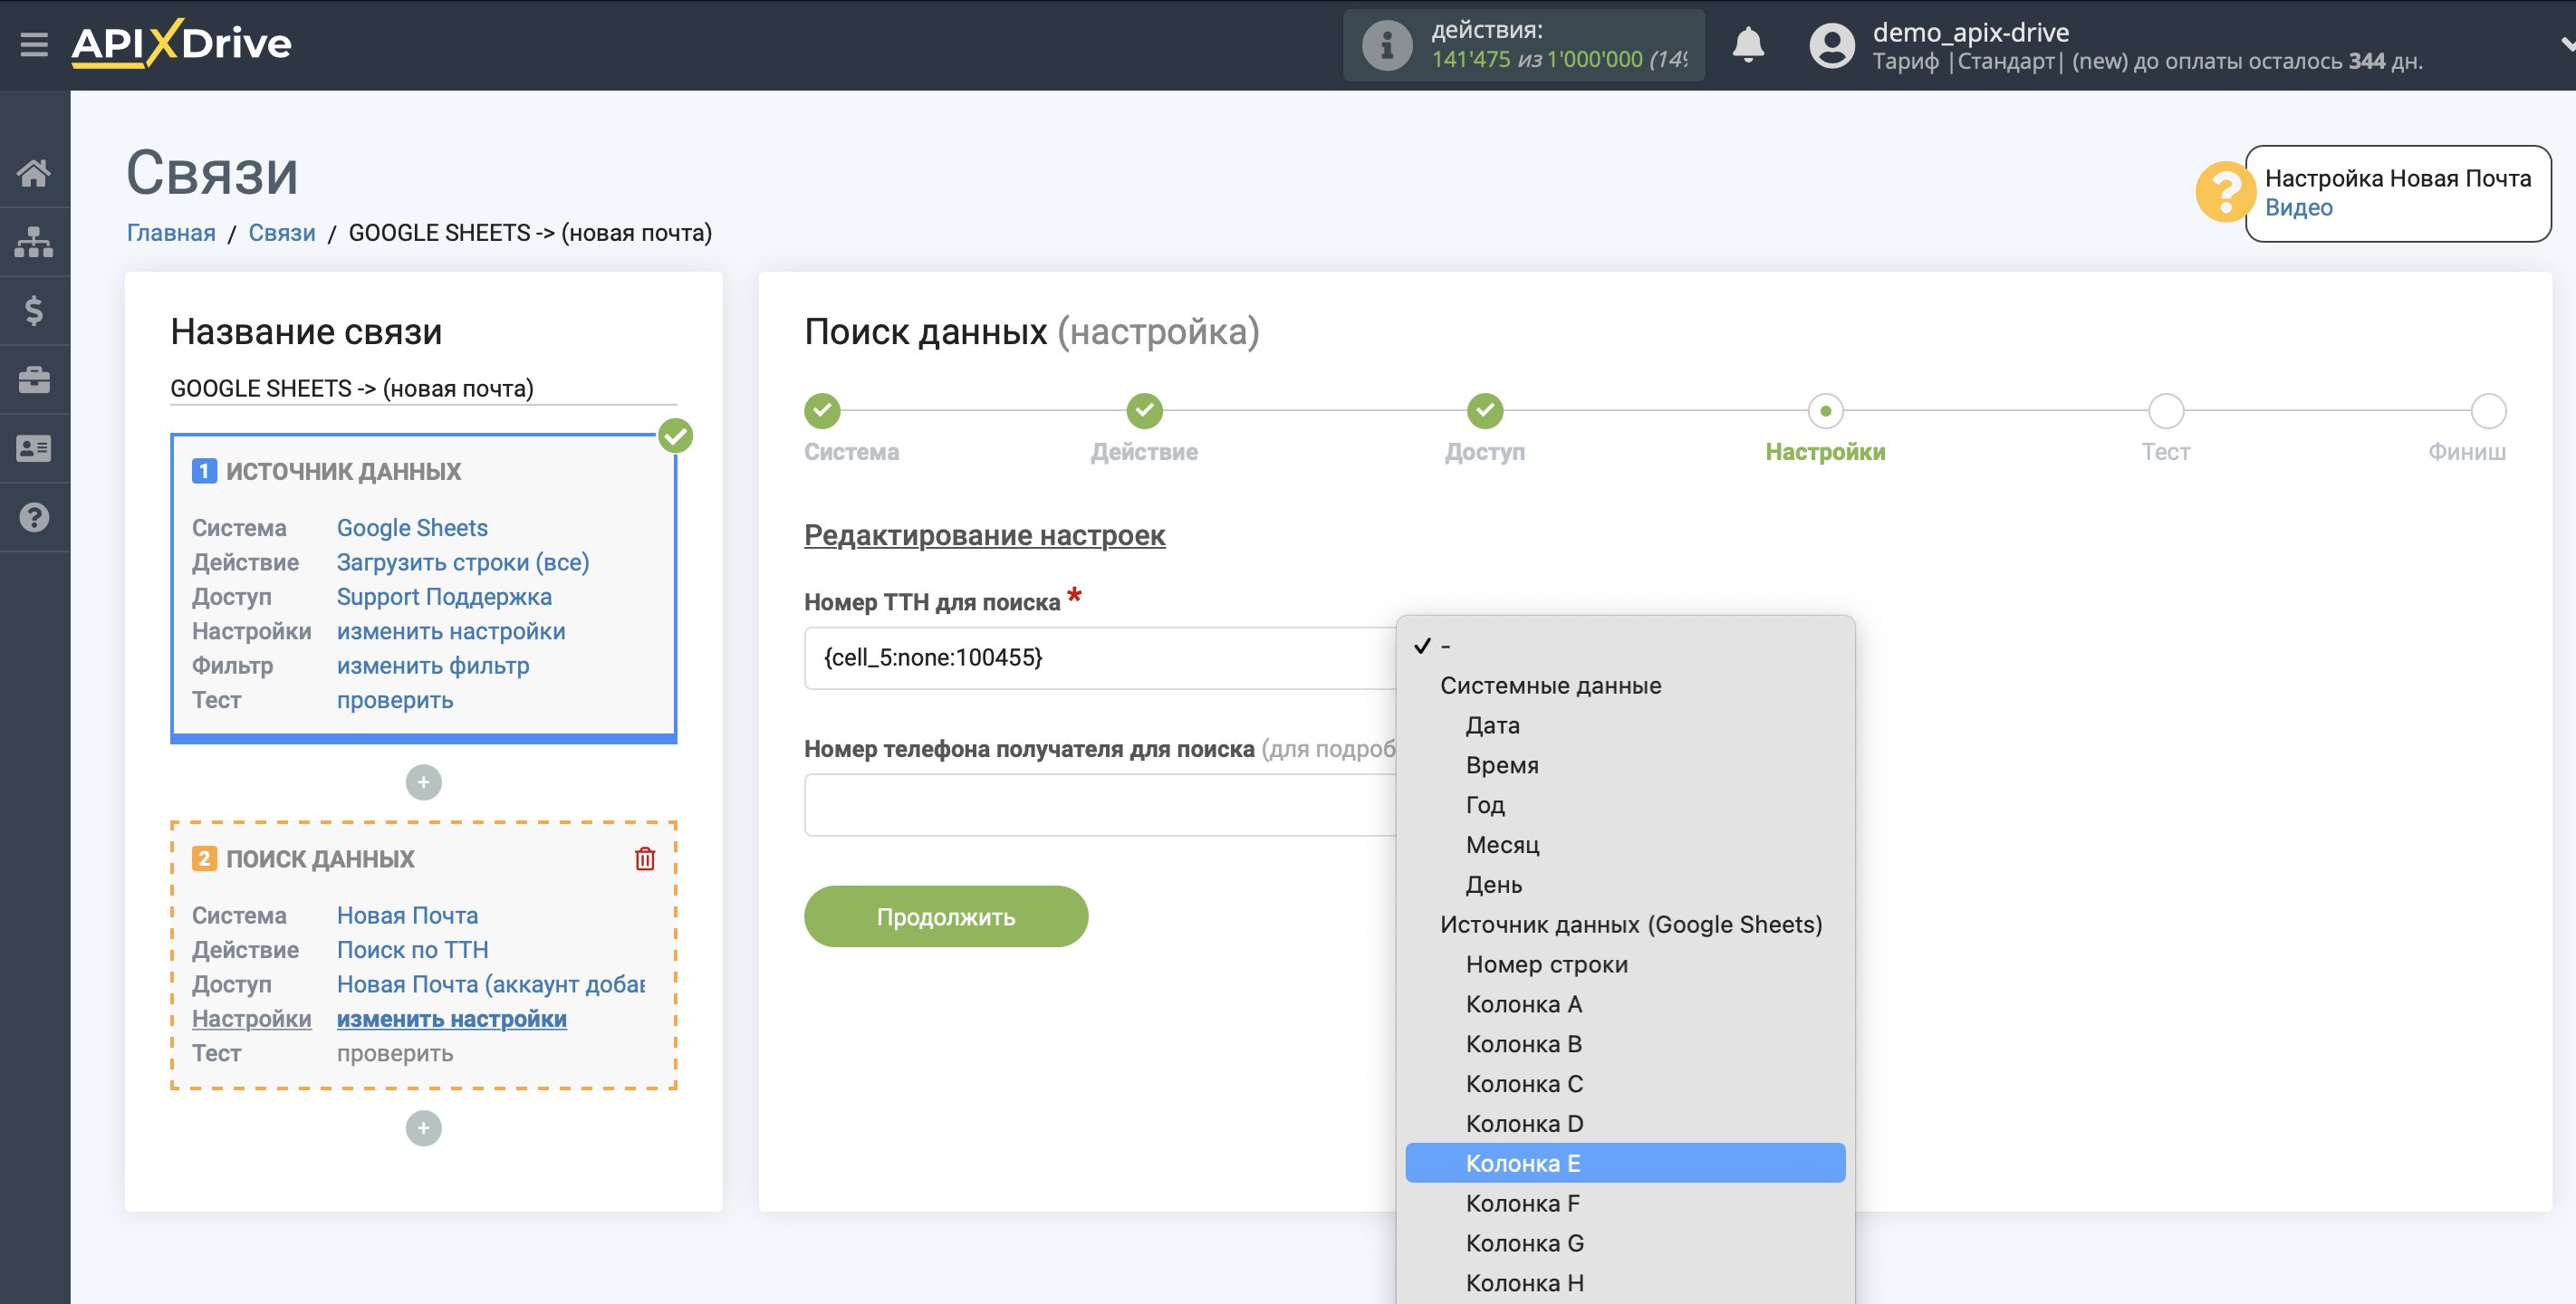Open the demo_apix-drive account menu
Viewport: 2576px width, 1304px height.
tap(1970, 32)
